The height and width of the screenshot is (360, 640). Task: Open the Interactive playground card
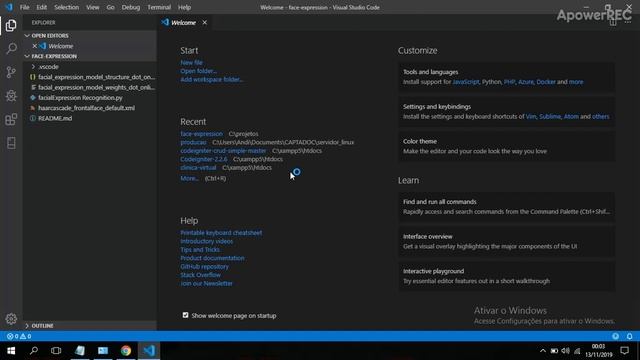tap(507, 276)
